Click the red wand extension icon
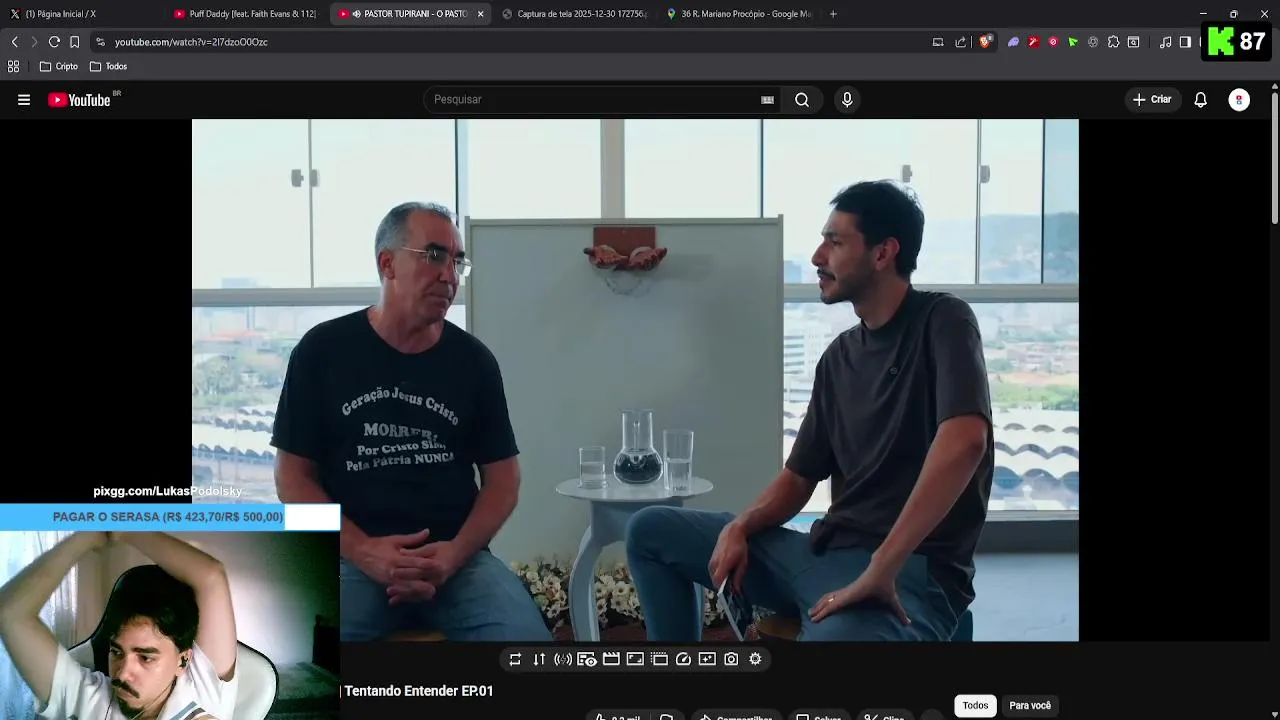 coord(1033,42)
